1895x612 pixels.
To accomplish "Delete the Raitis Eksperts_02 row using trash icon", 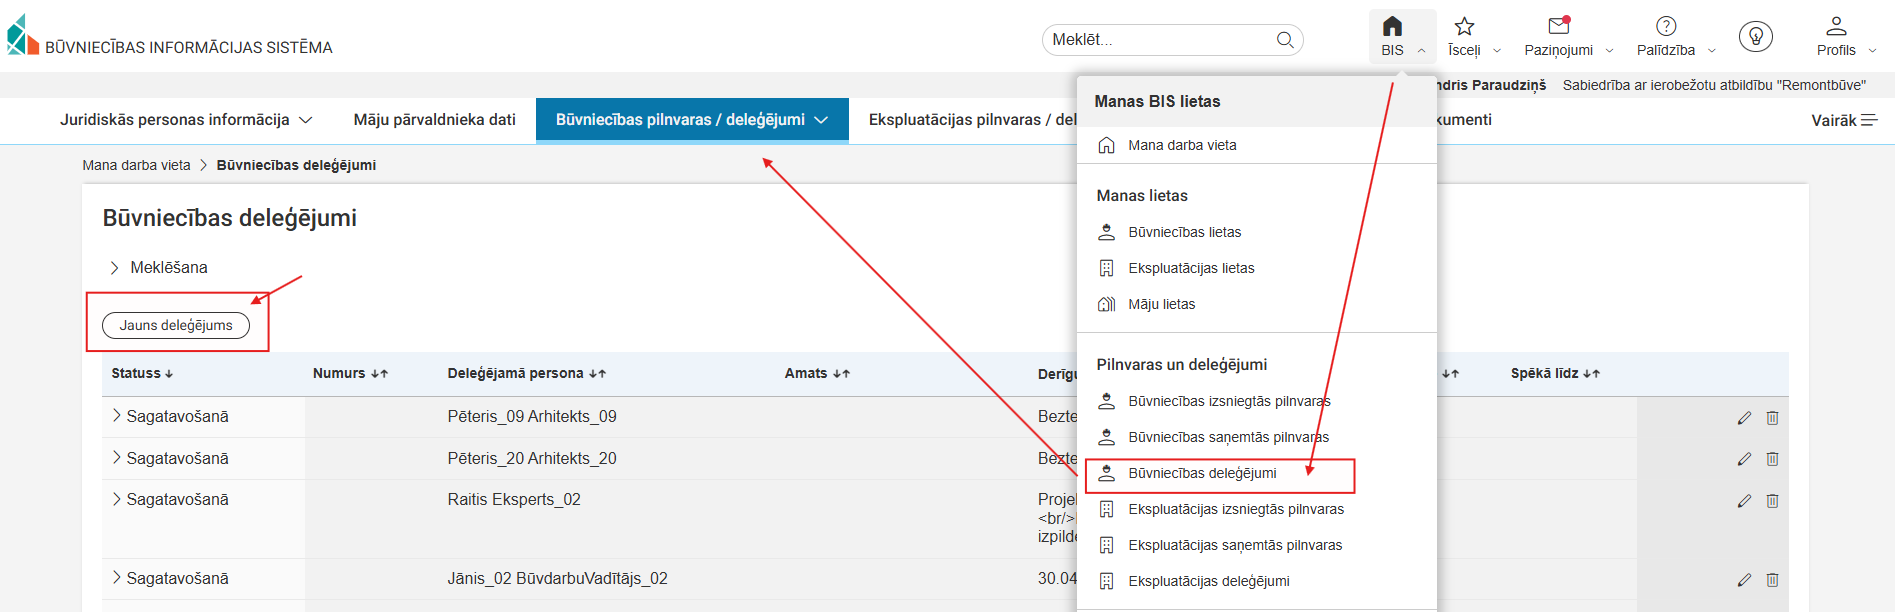I will tap(1772, 501).
